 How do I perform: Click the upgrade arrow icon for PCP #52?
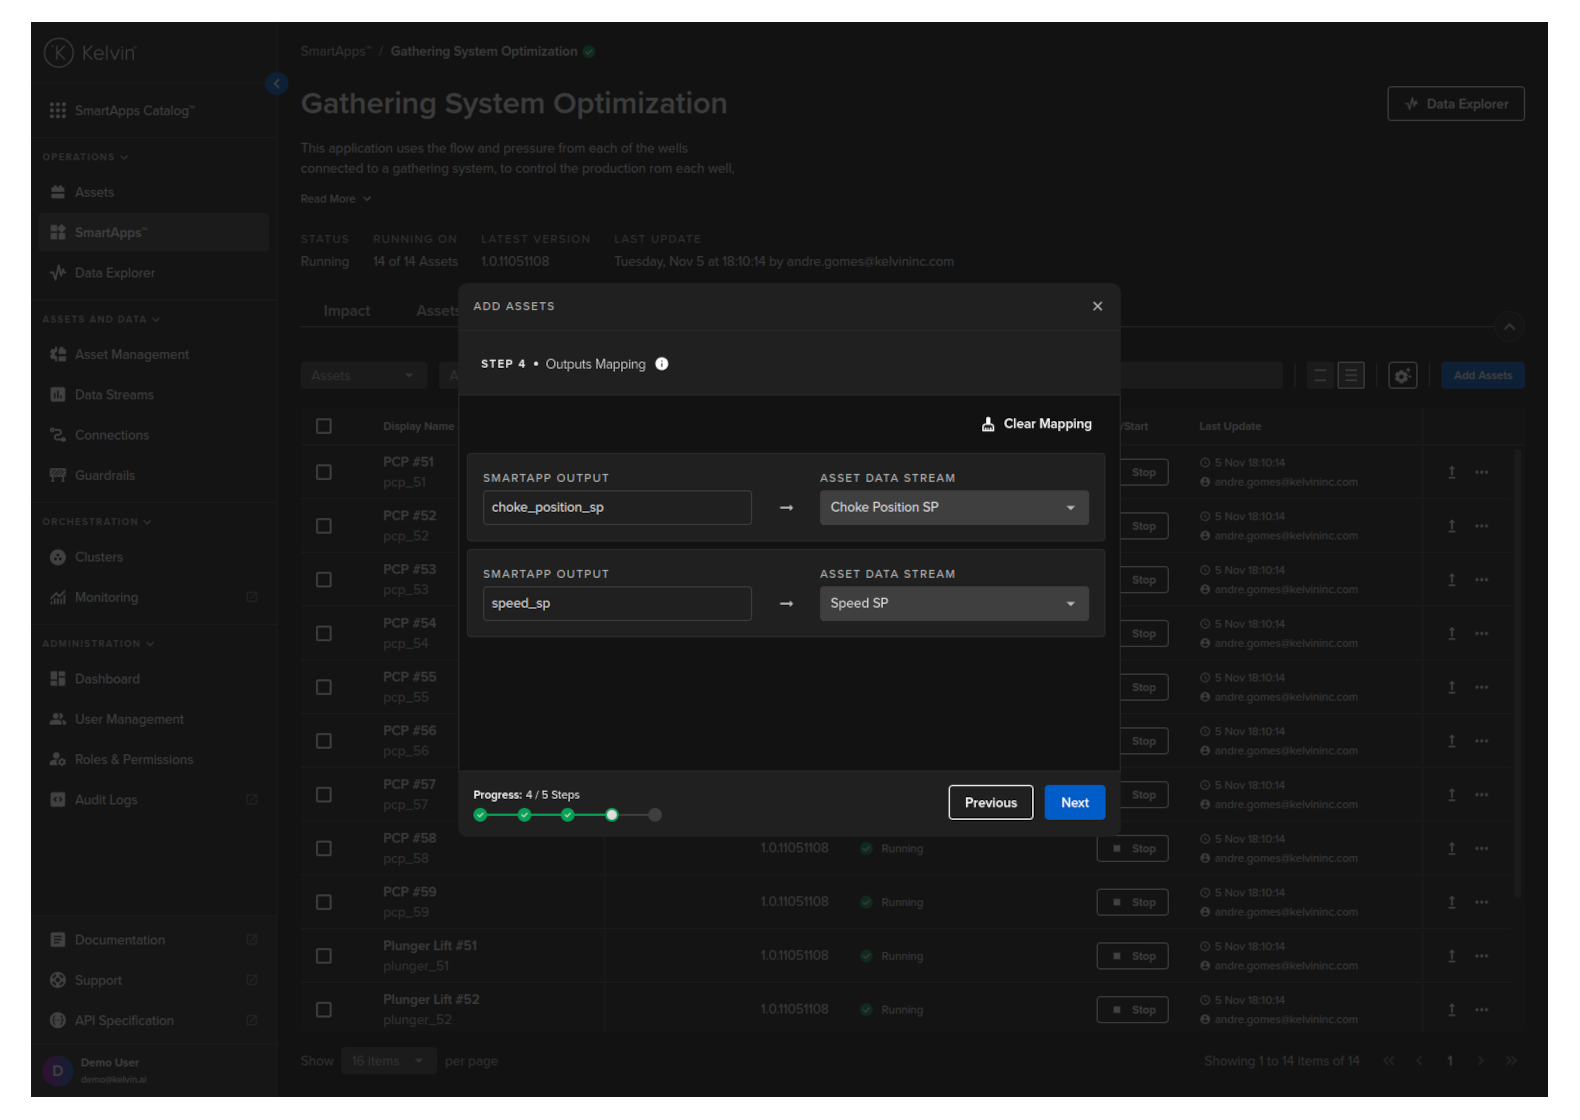pos(1451,526)
